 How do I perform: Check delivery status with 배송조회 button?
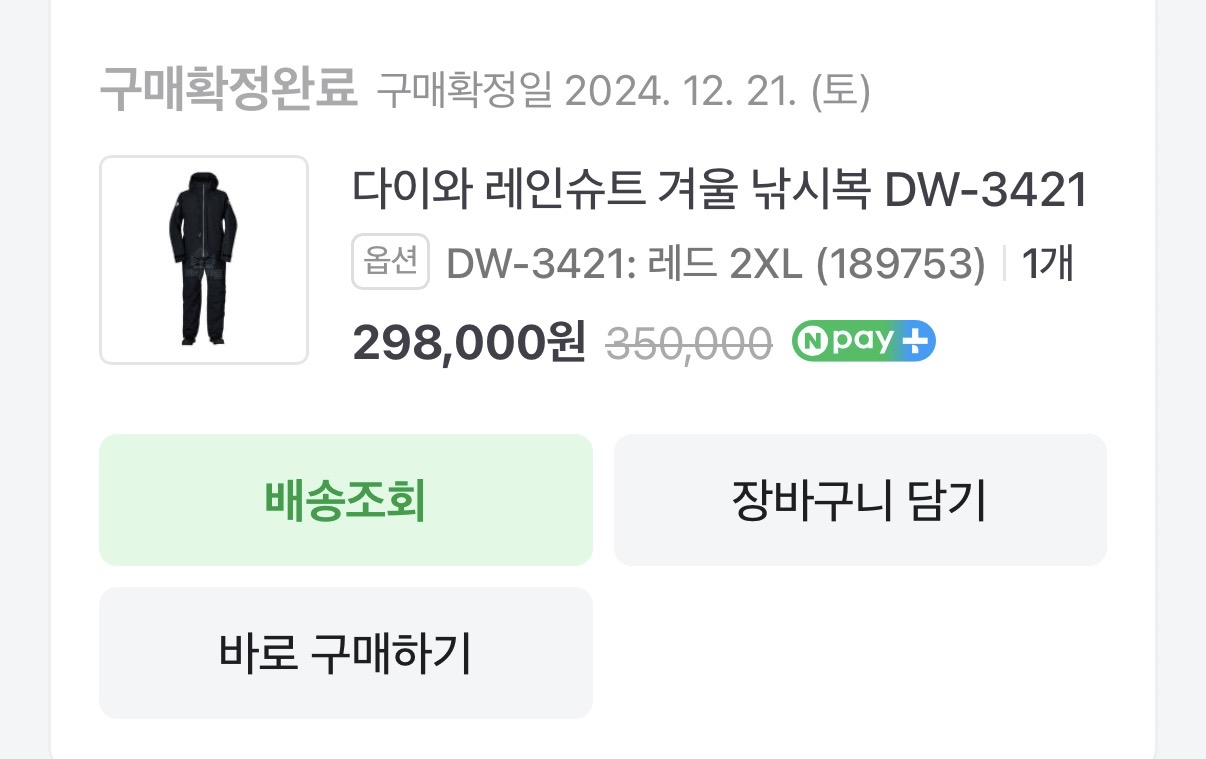tap(346, 500)
